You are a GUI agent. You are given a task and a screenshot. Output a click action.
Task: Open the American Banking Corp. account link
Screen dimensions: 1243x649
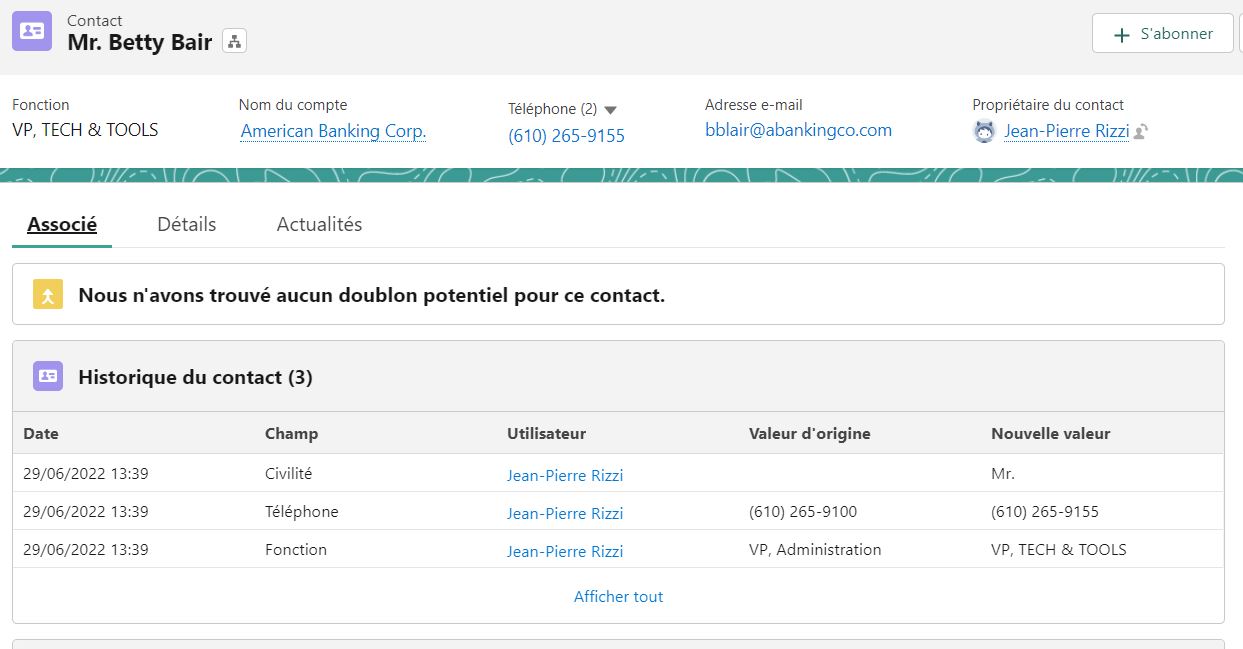333,131
